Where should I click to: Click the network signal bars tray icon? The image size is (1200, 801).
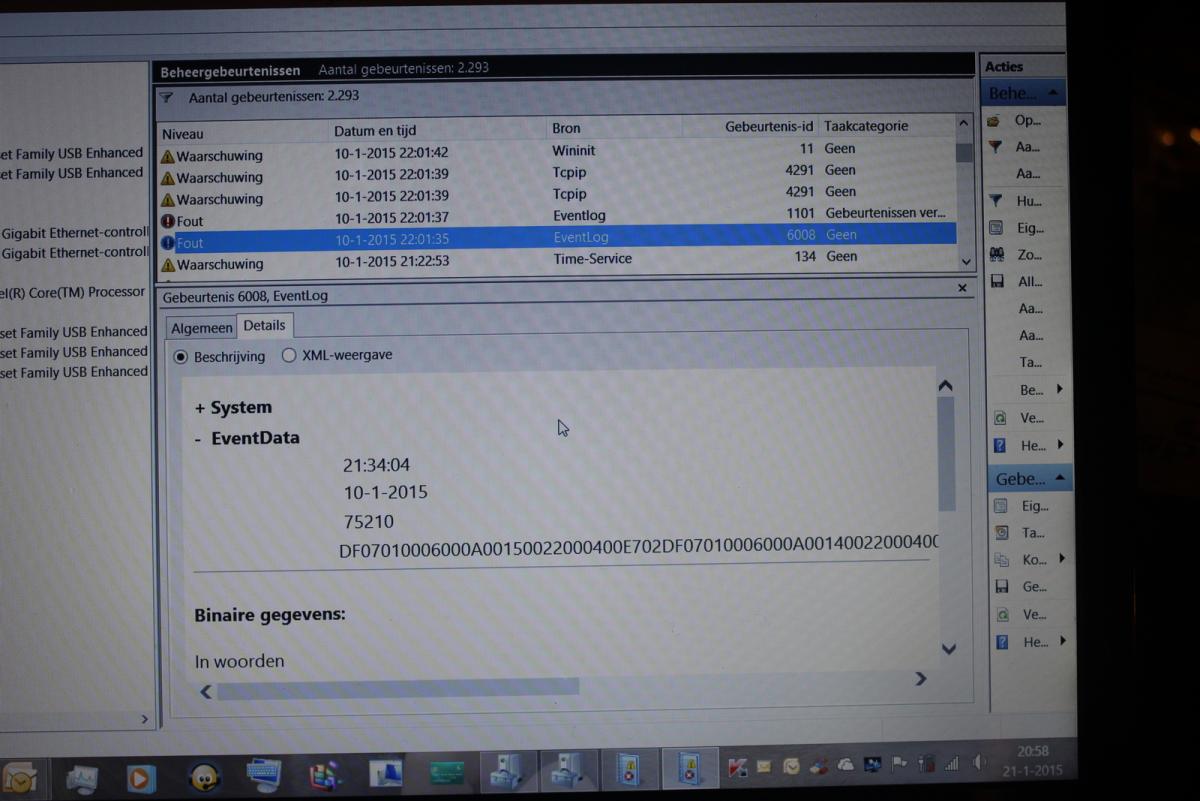pos(952,763)
